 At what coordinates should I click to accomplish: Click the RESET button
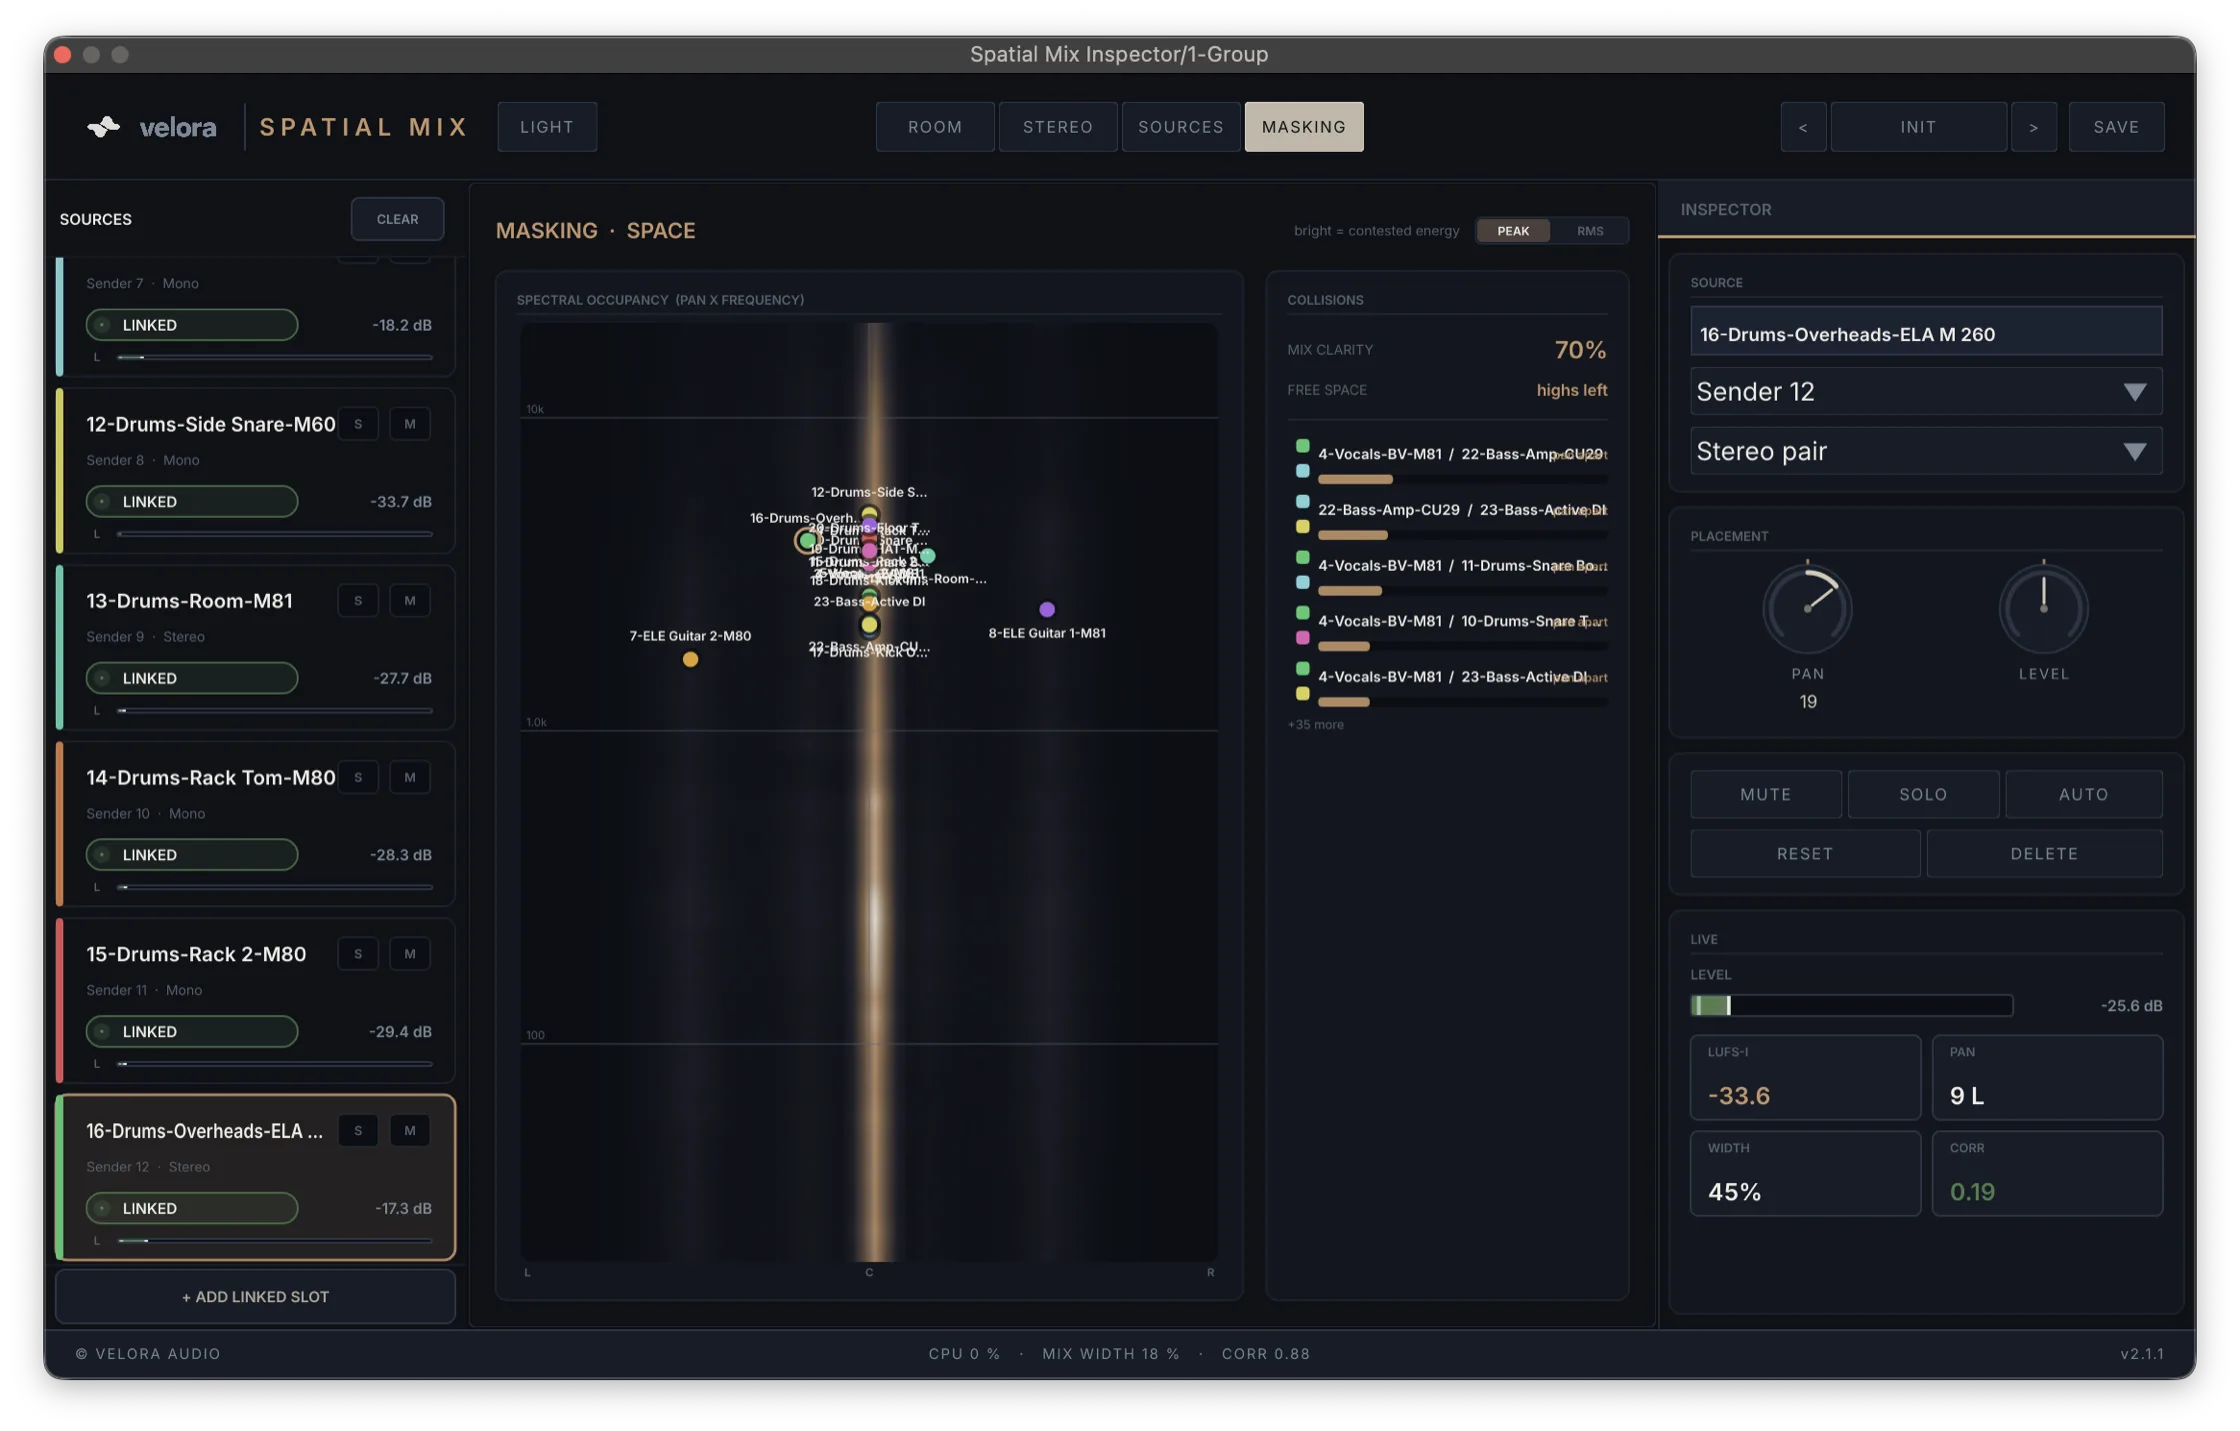(x=1805, y=853)
